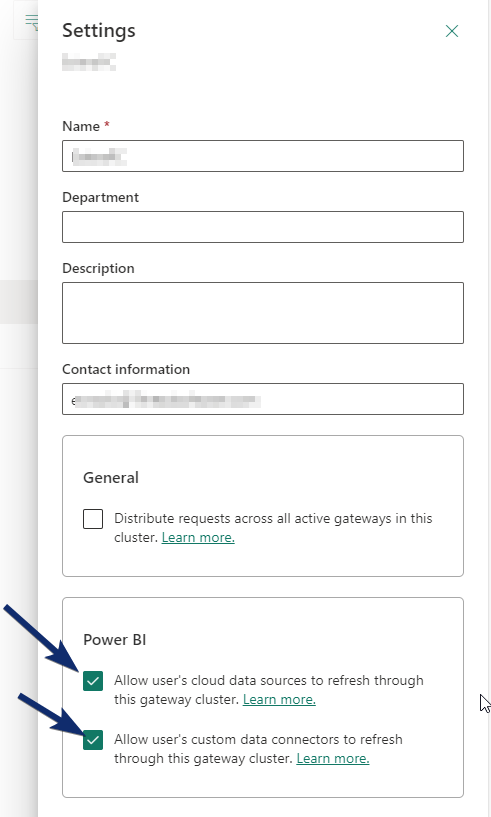Click the Name field label
Viewport: 491px width, 817px height.
pos(81,126)
